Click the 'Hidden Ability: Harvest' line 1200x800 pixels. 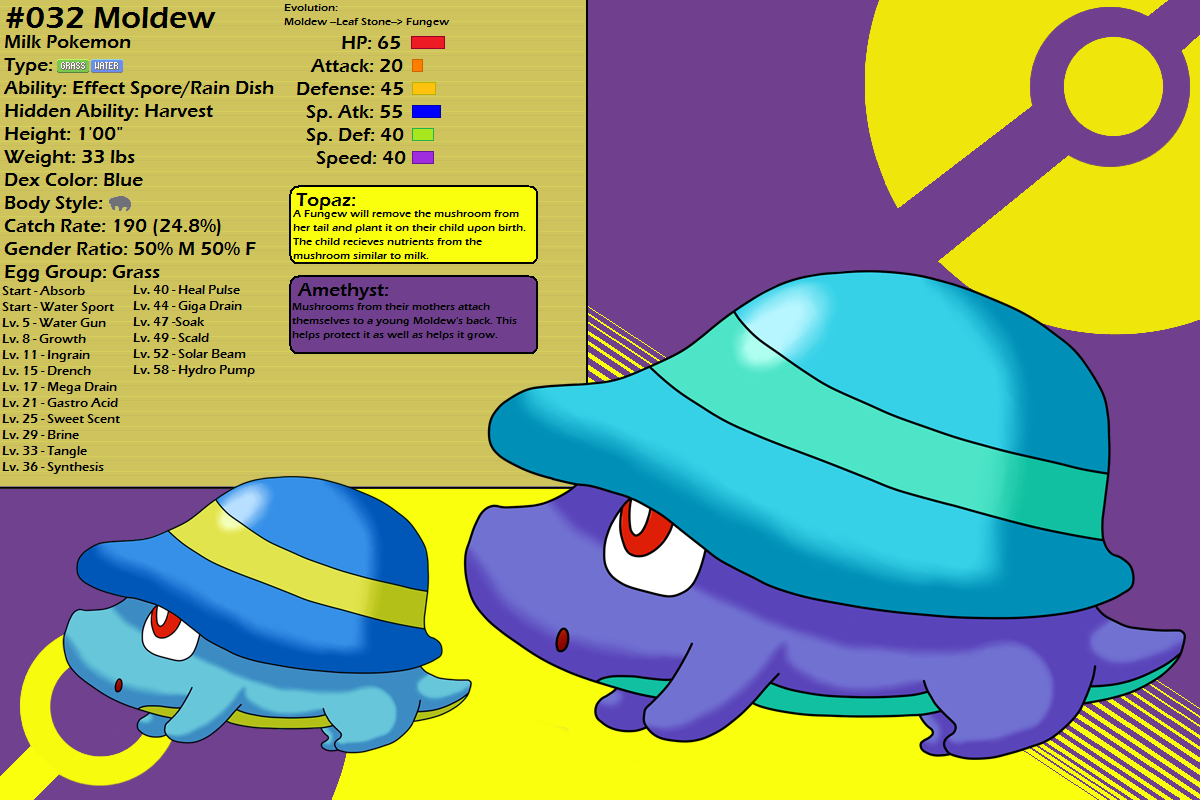point(109,111)
